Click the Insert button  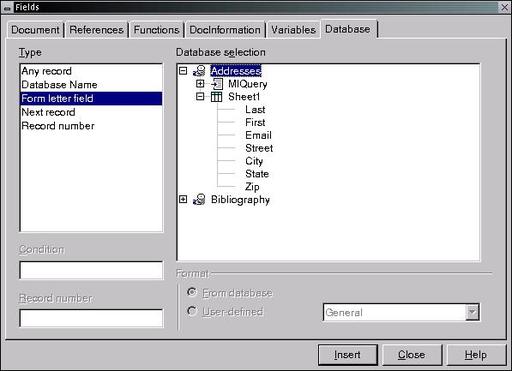coord(348,355)
